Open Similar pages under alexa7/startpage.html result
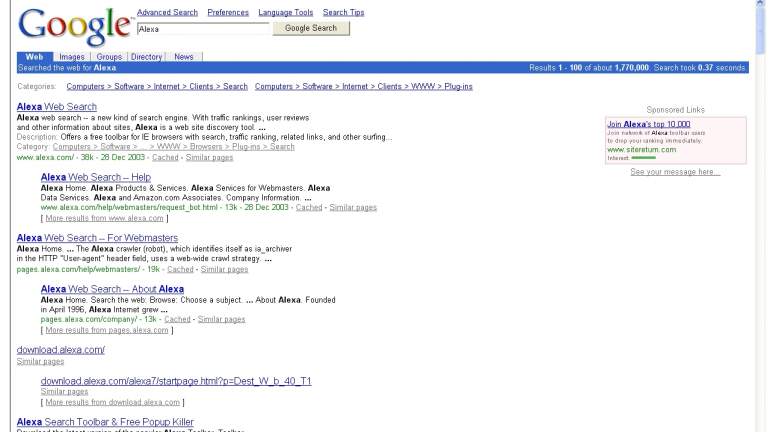Image resolution: width=770 pixels, height=432 pixels. (x=64, y=392)
